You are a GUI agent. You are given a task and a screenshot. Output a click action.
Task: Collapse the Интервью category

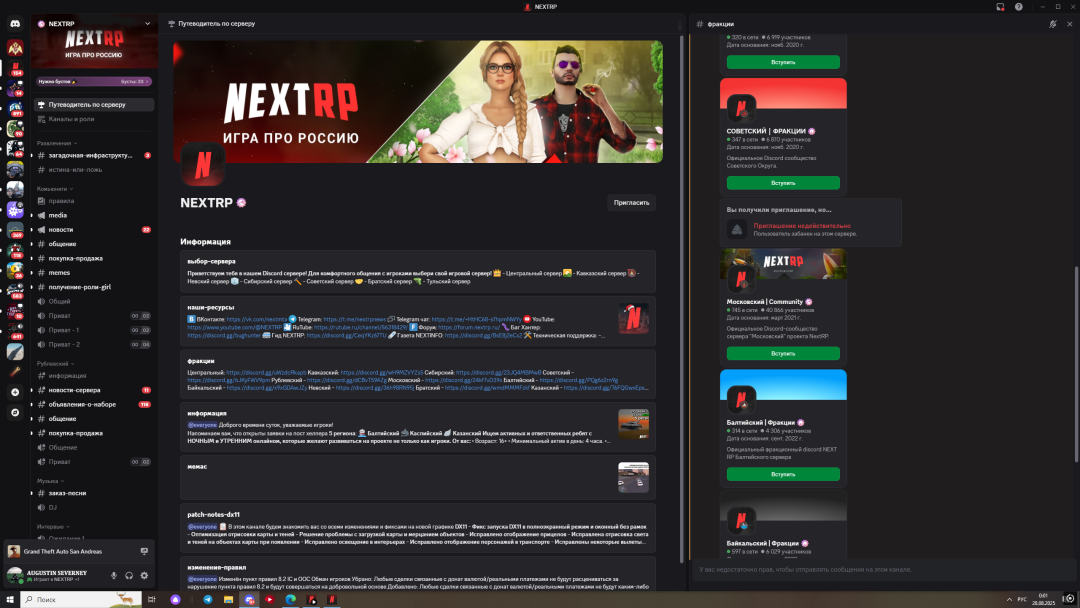pos(52,527)
